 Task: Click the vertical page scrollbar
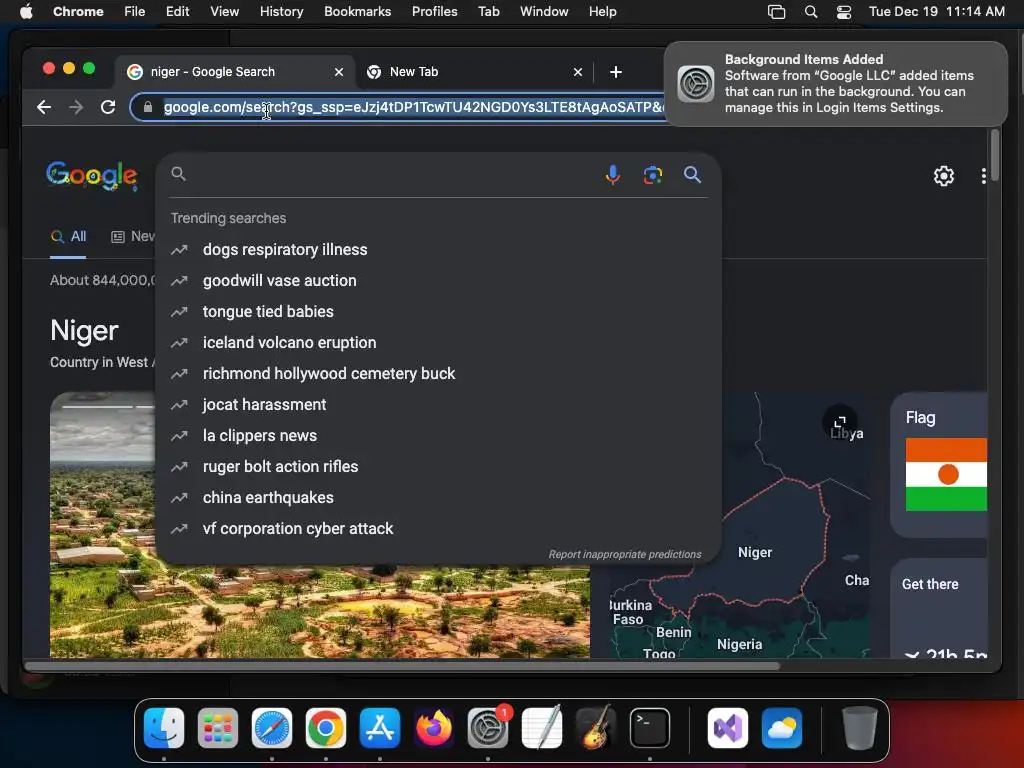[994, 155]
